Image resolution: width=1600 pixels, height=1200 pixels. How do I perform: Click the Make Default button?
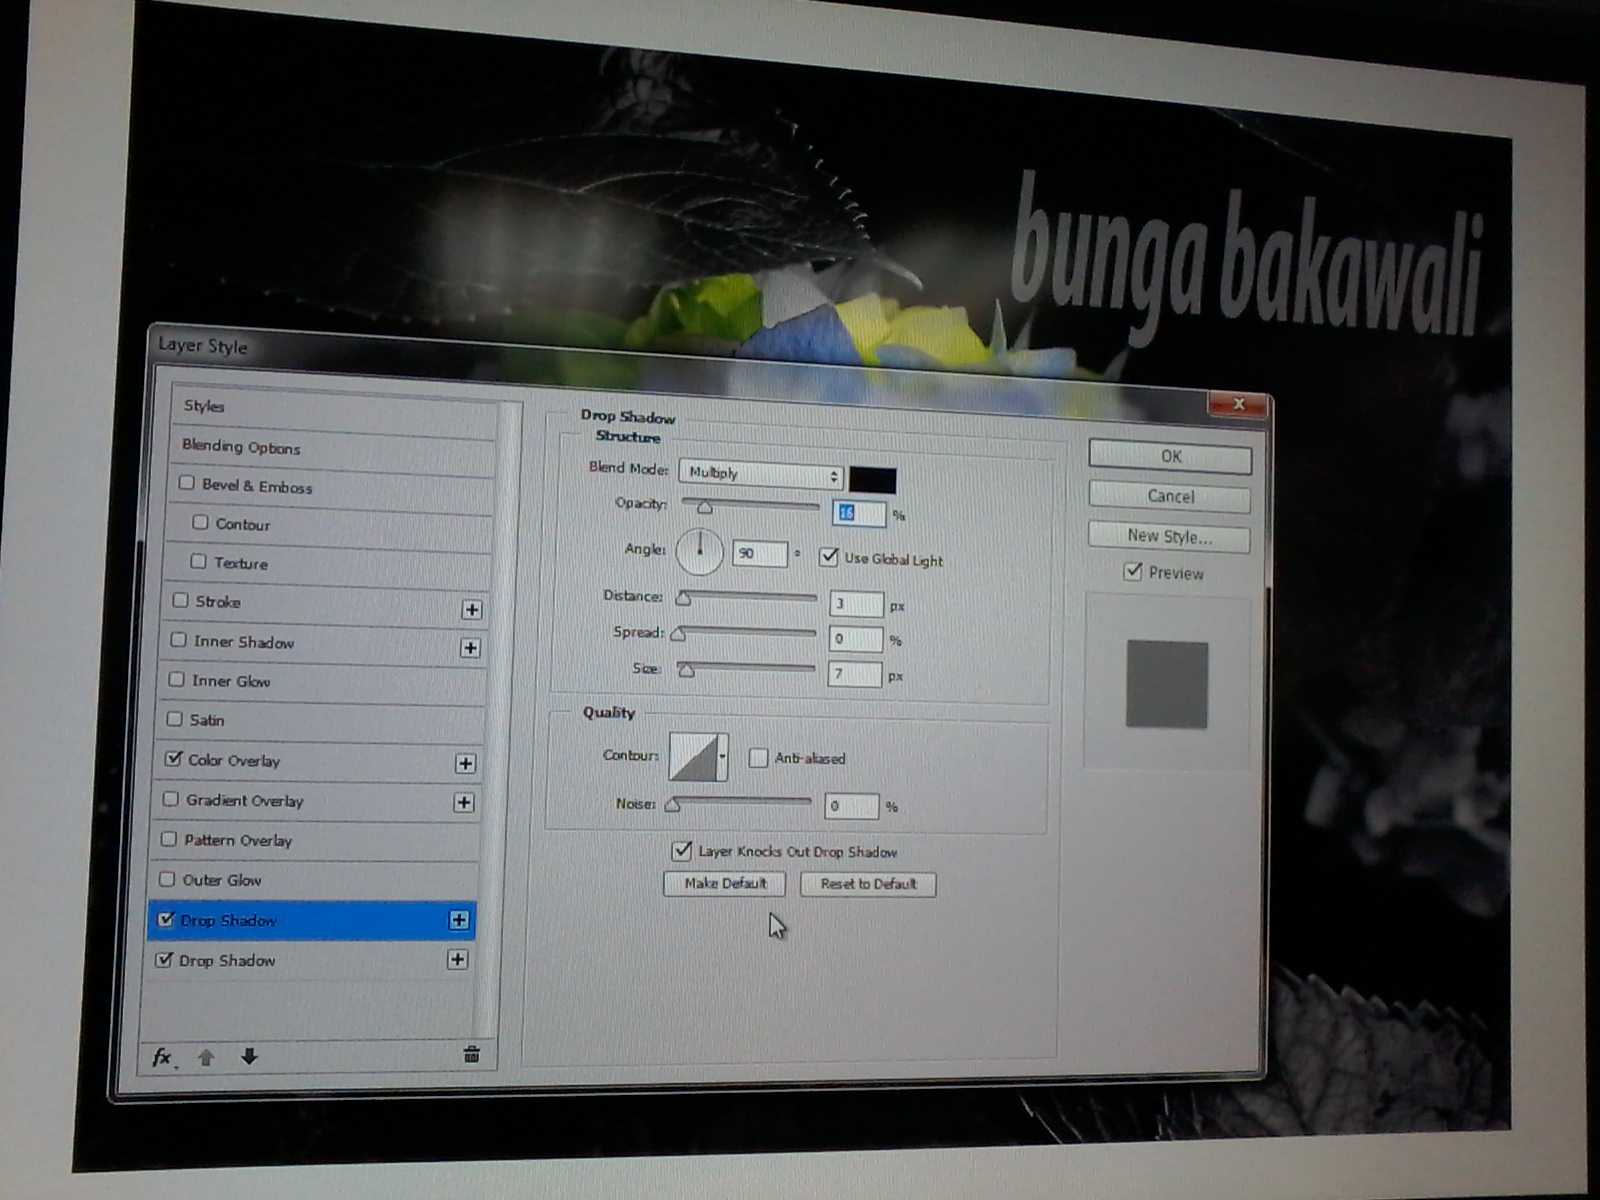pyautogui.click(x=725, y=884)
